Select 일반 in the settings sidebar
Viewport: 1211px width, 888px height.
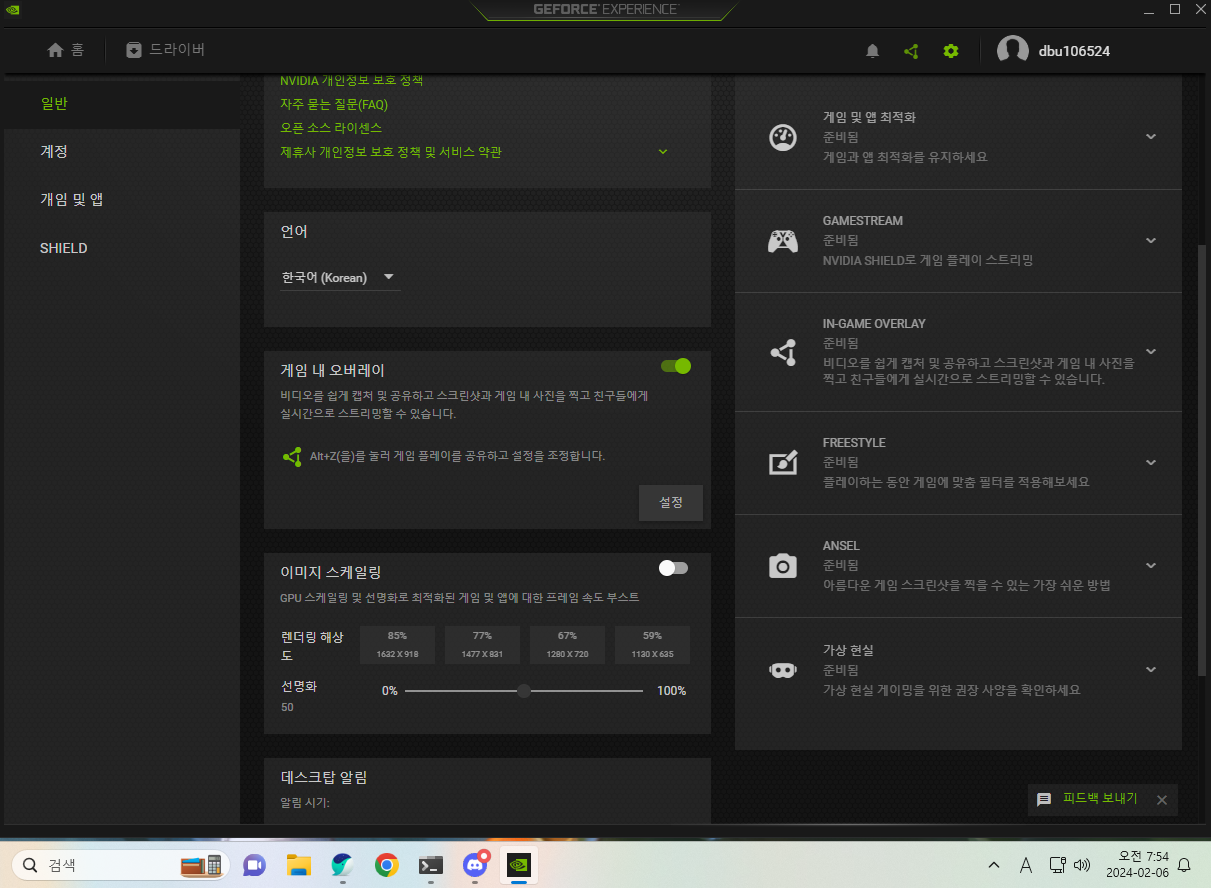click(x=120, y=104)
